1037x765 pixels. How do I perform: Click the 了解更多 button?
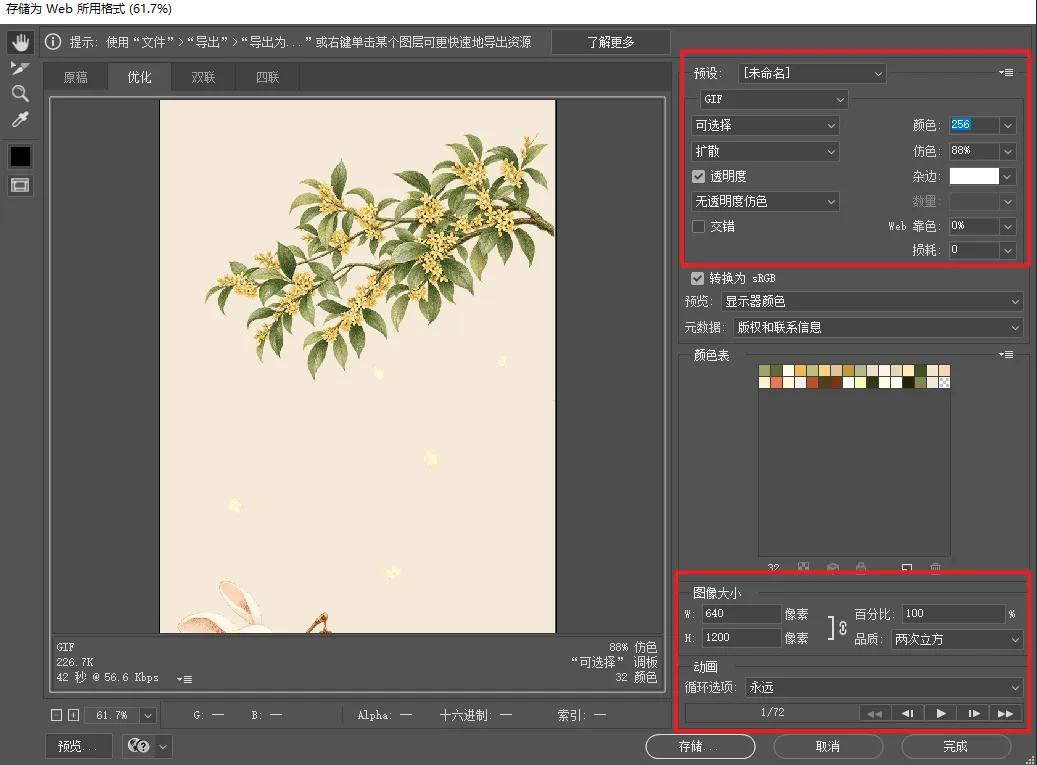point(610,42)
